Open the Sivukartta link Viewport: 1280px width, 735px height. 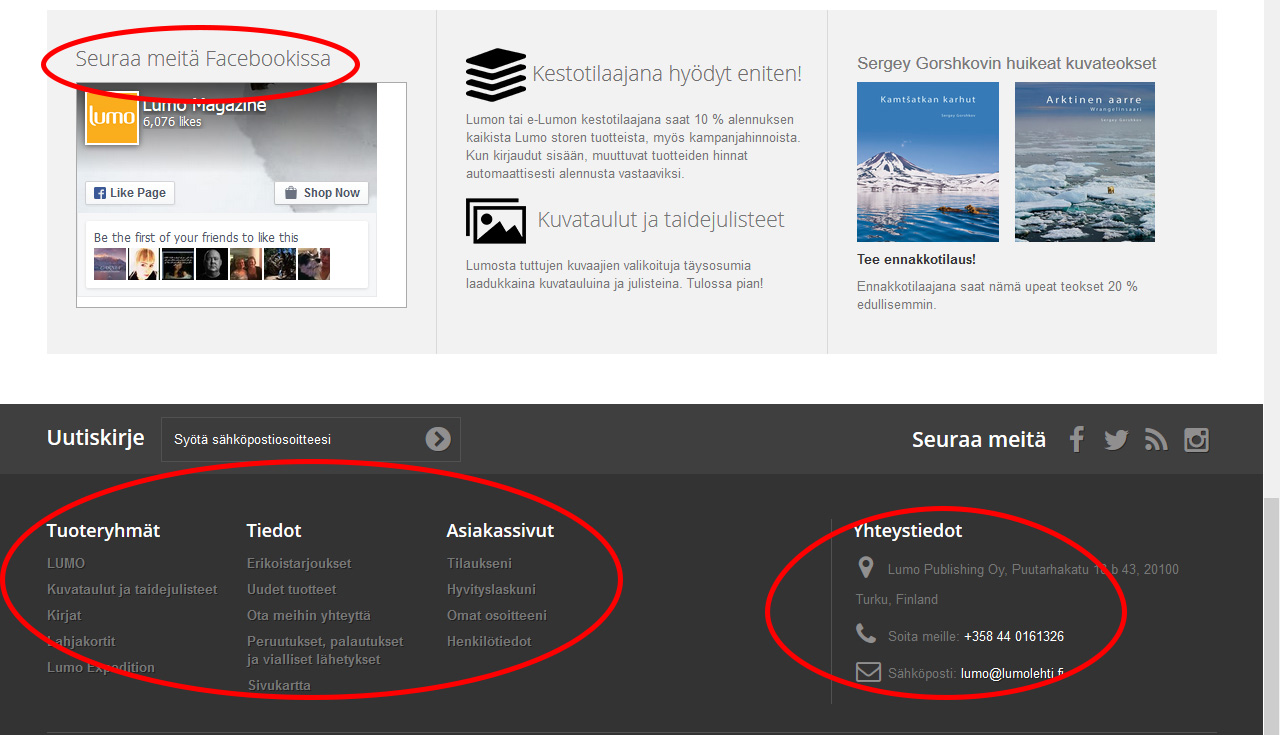(279, 685)
